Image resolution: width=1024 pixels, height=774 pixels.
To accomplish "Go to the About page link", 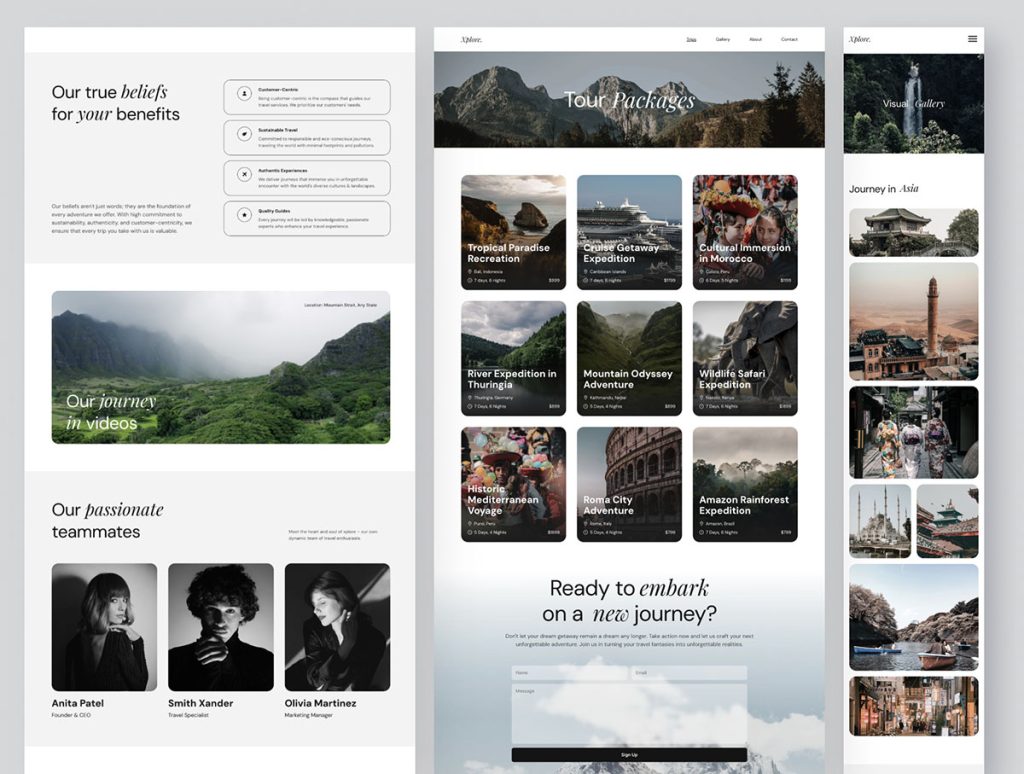I will pos(755,39).
